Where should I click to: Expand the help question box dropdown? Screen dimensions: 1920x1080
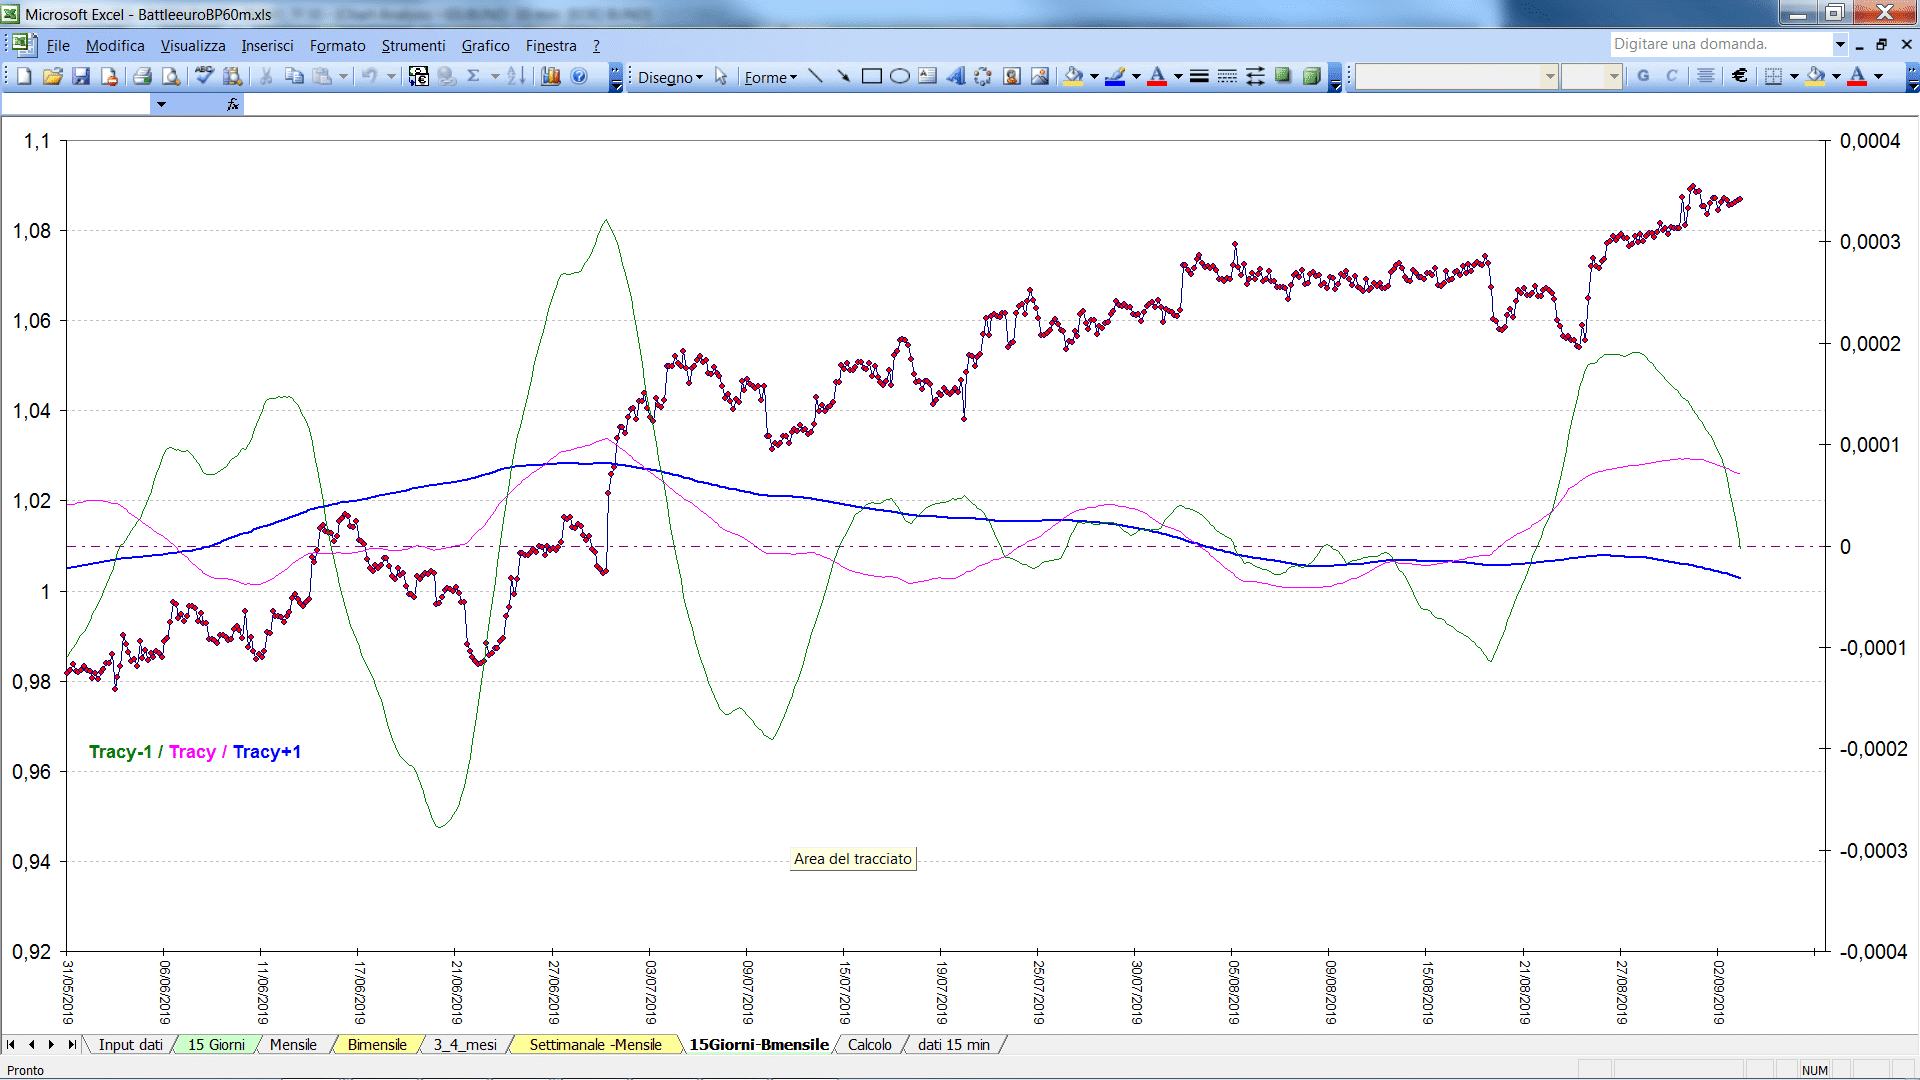pos(1839,44)
